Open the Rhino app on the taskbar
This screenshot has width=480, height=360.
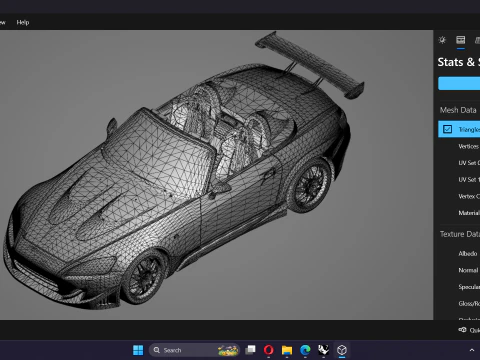pyautogui.click(x=323, y=350)
